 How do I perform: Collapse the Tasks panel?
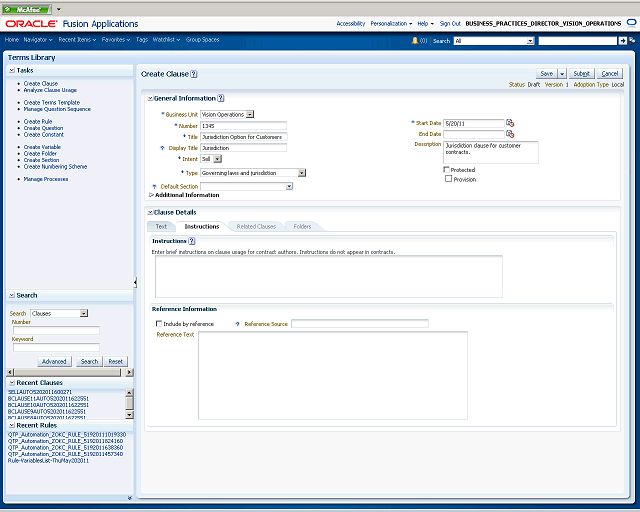(x=12, y=70)
